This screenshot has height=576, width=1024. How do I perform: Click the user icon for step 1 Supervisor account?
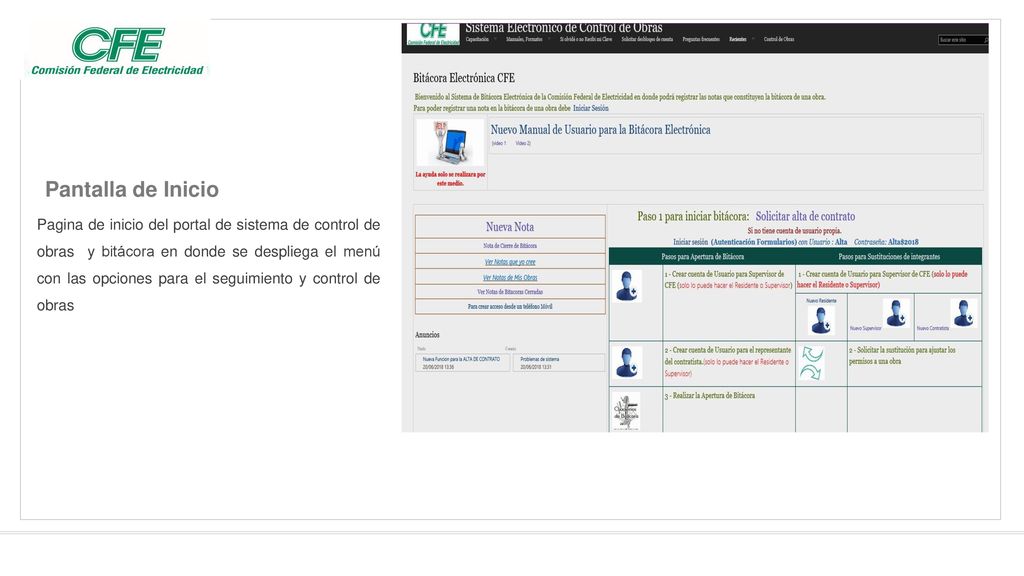pos(628,286)
